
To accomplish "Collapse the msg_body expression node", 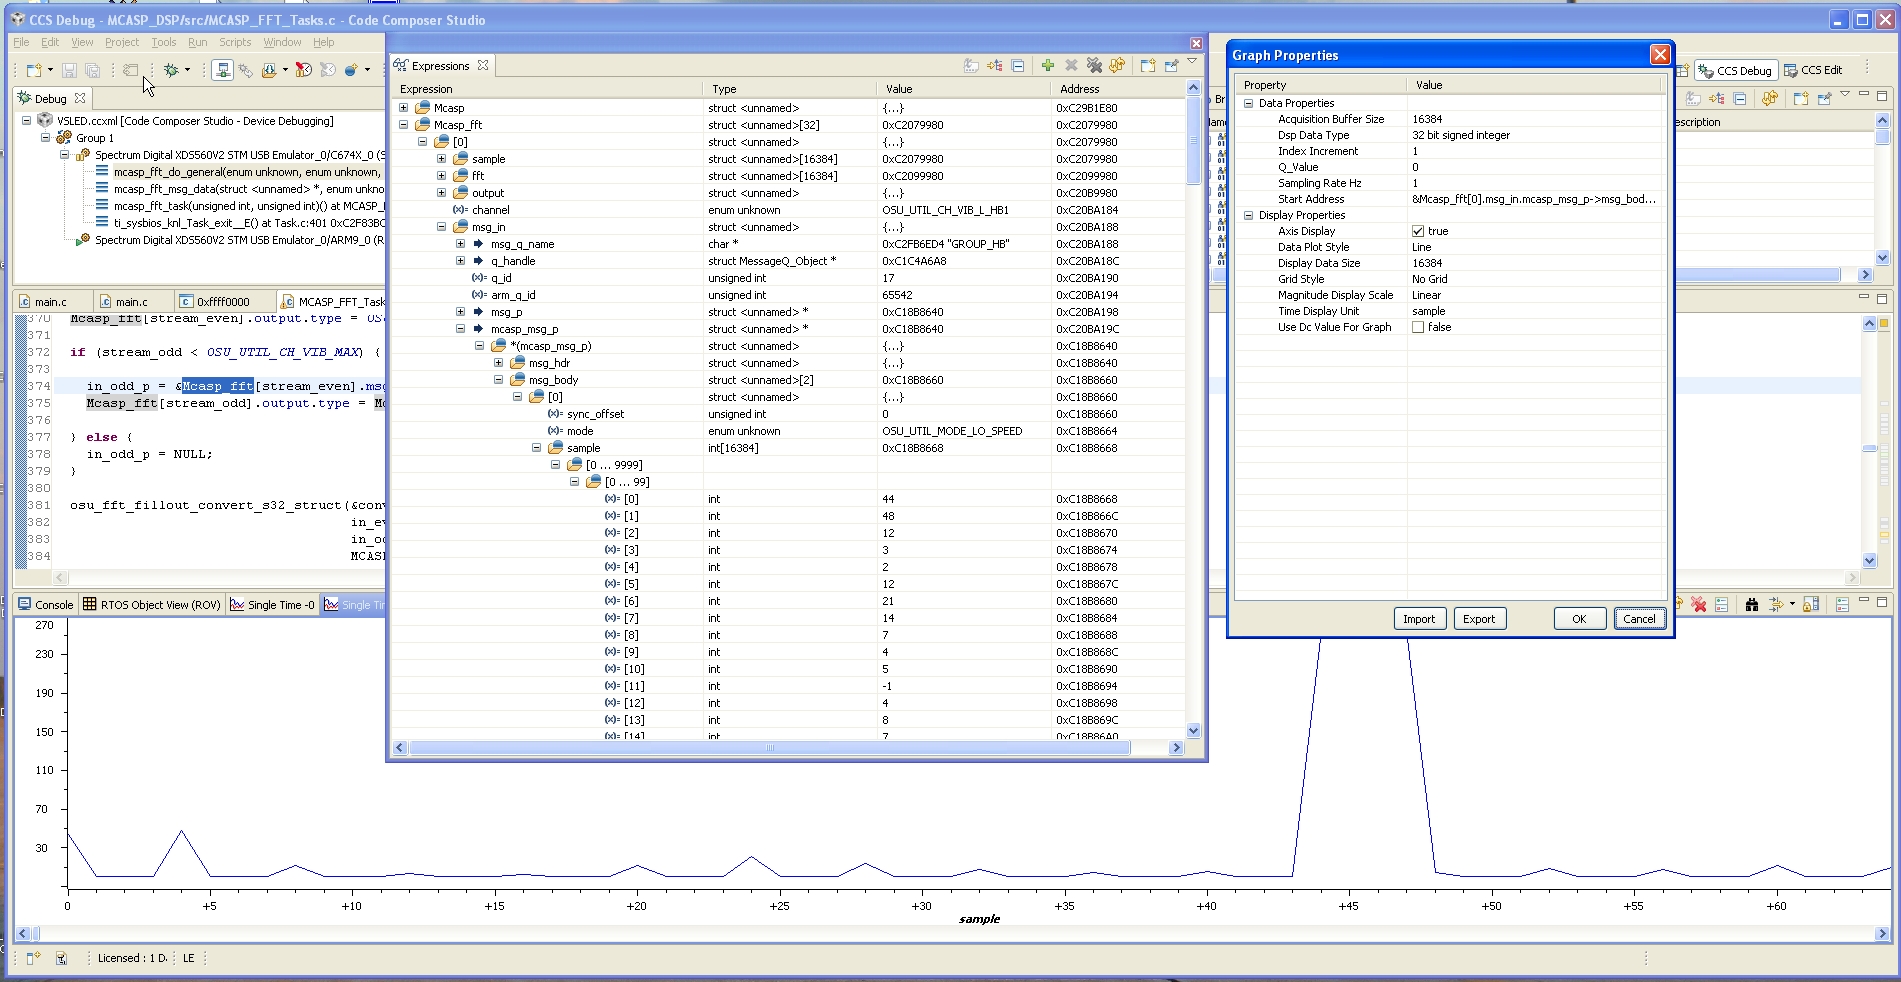I will tap(499, 380).
